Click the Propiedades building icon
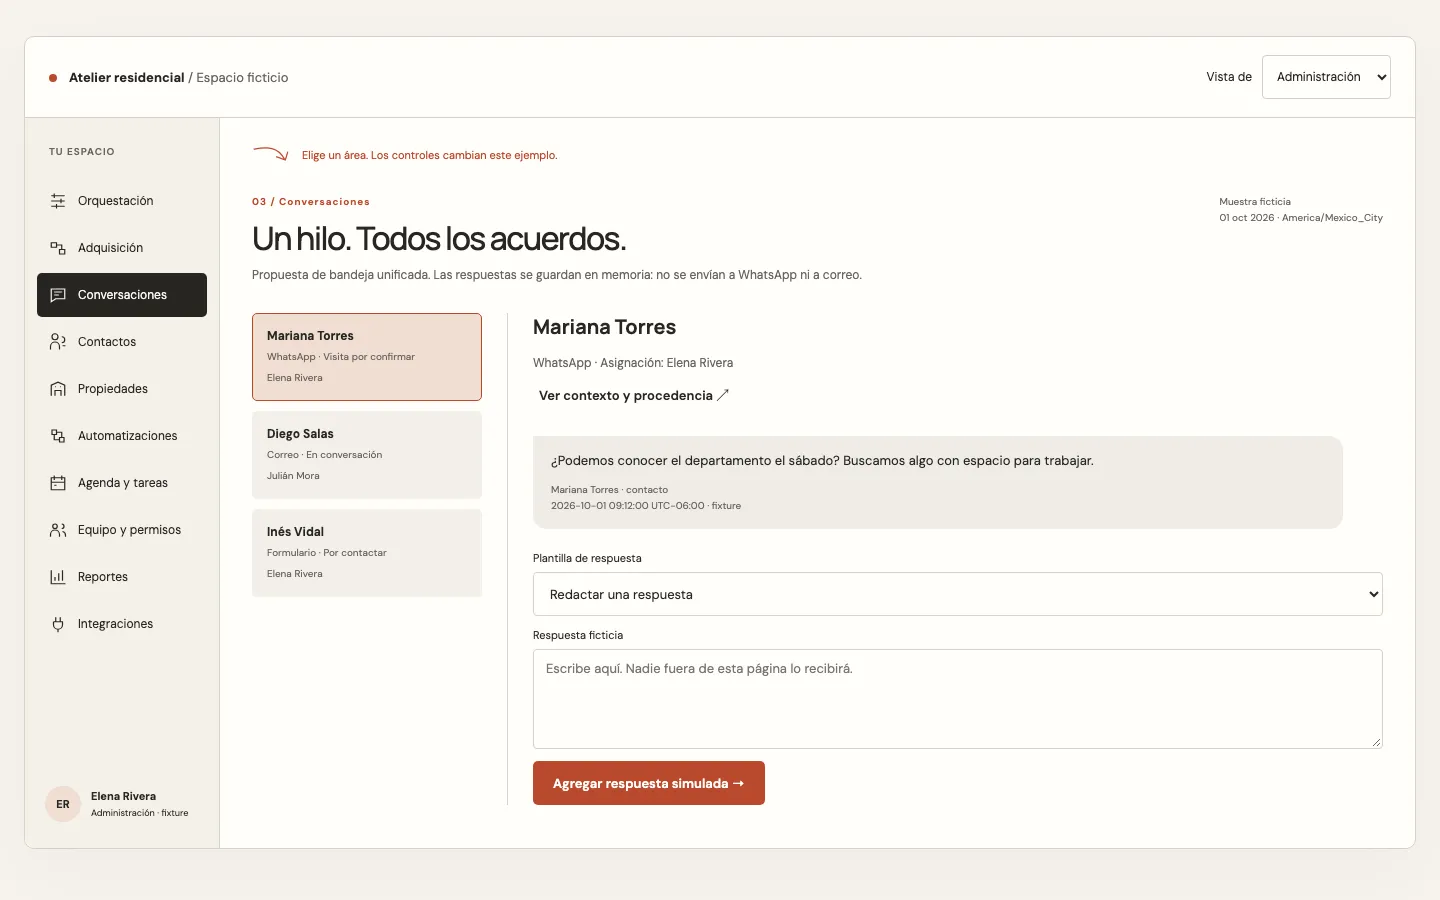 58,389
